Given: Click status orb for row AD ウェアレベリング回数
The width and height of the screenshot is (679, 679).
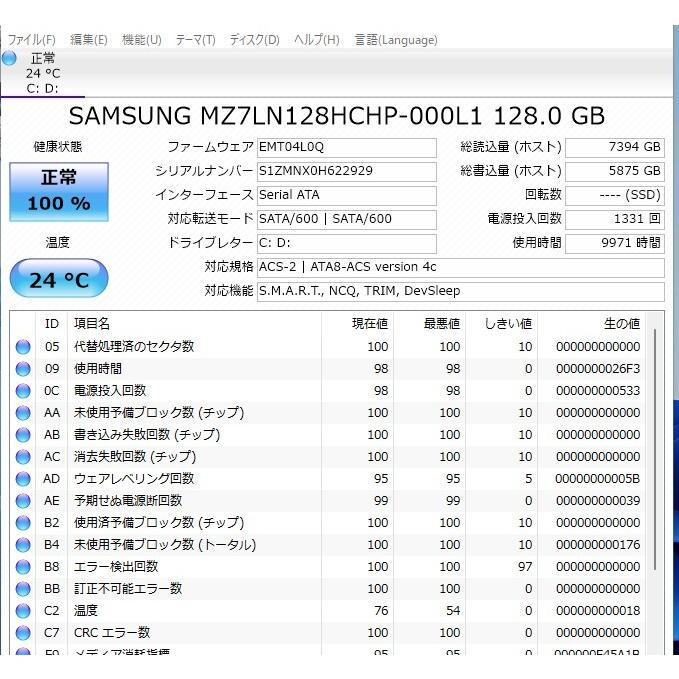Looking at the screenshot, I should (x=23, y=479).
